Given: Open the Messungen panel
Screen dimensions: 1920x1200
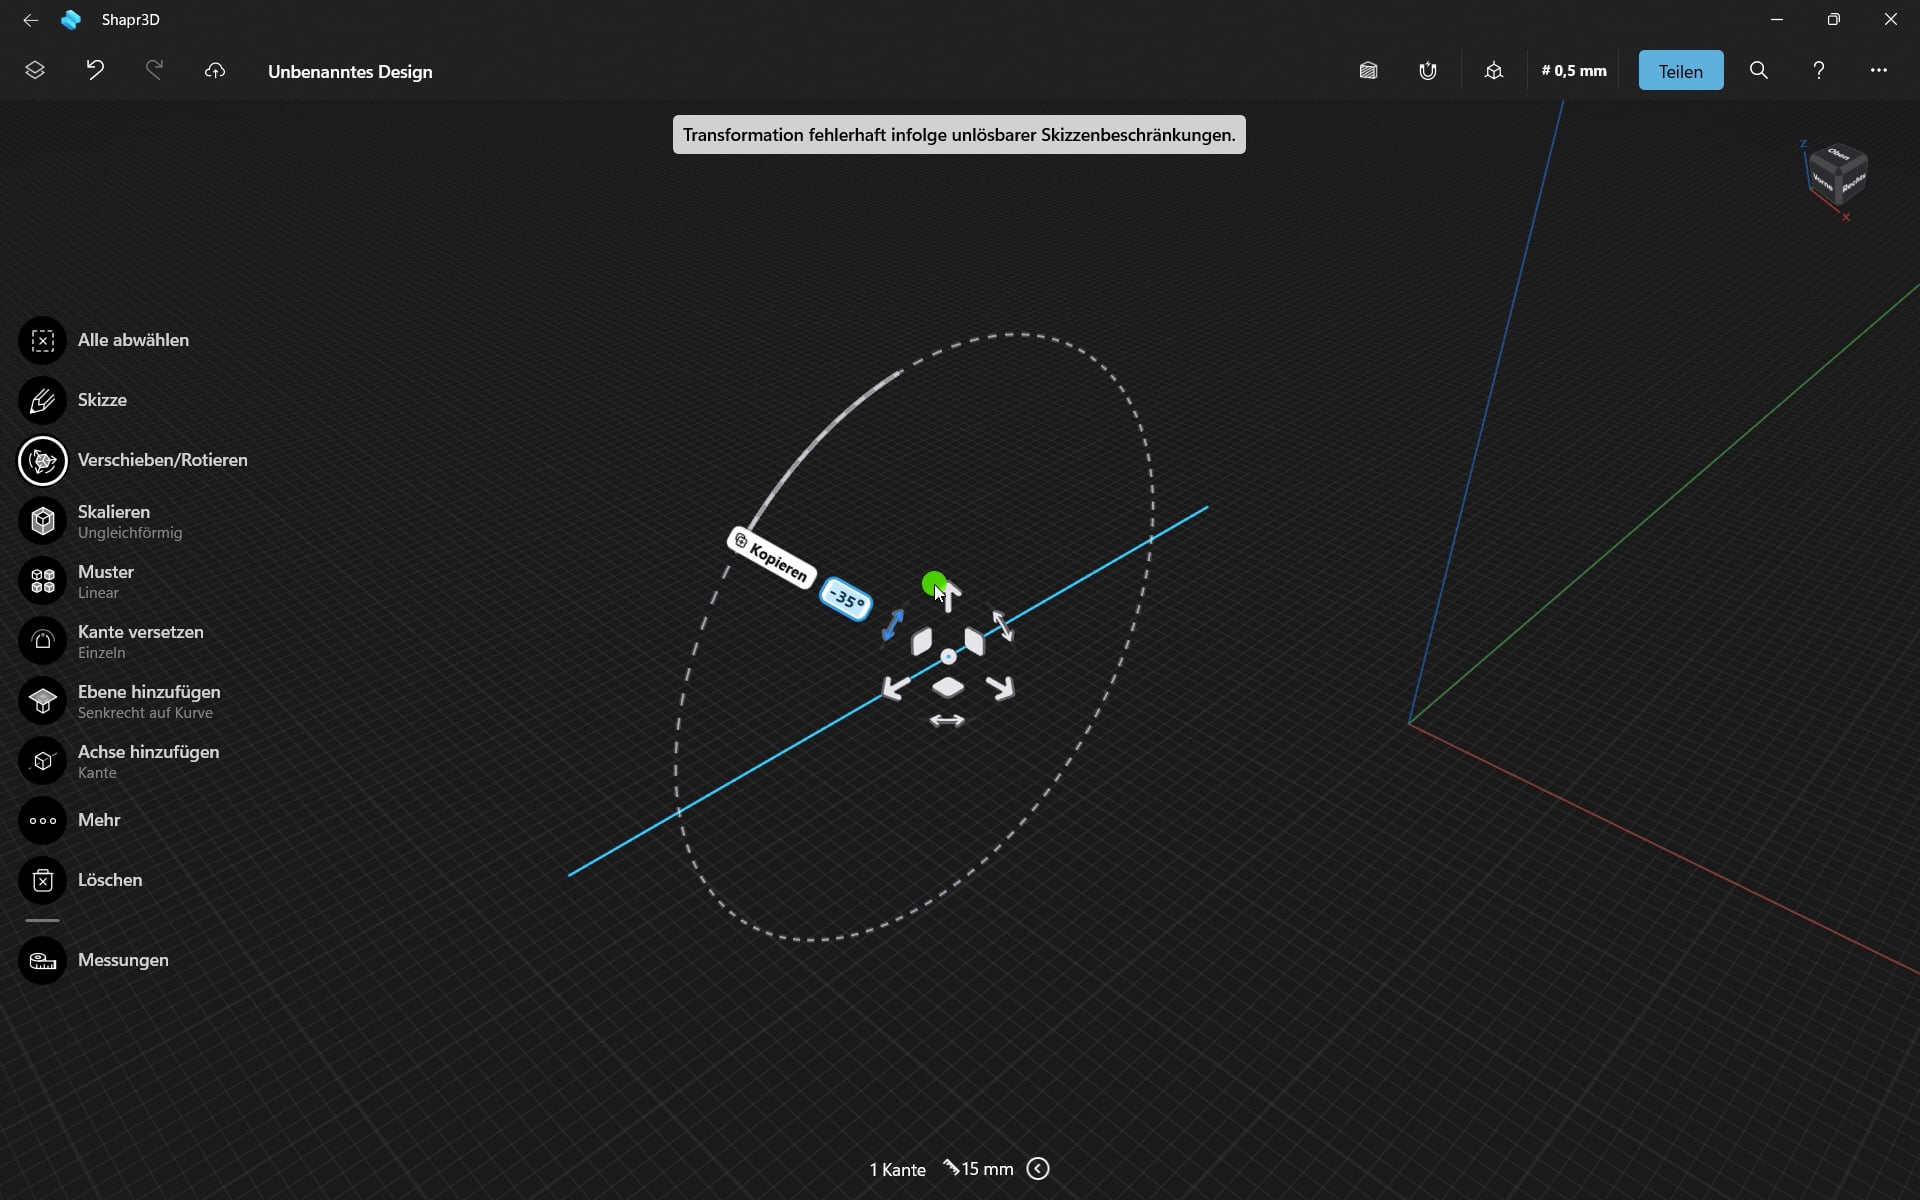Looking at the screenshot, I should 42,961.
